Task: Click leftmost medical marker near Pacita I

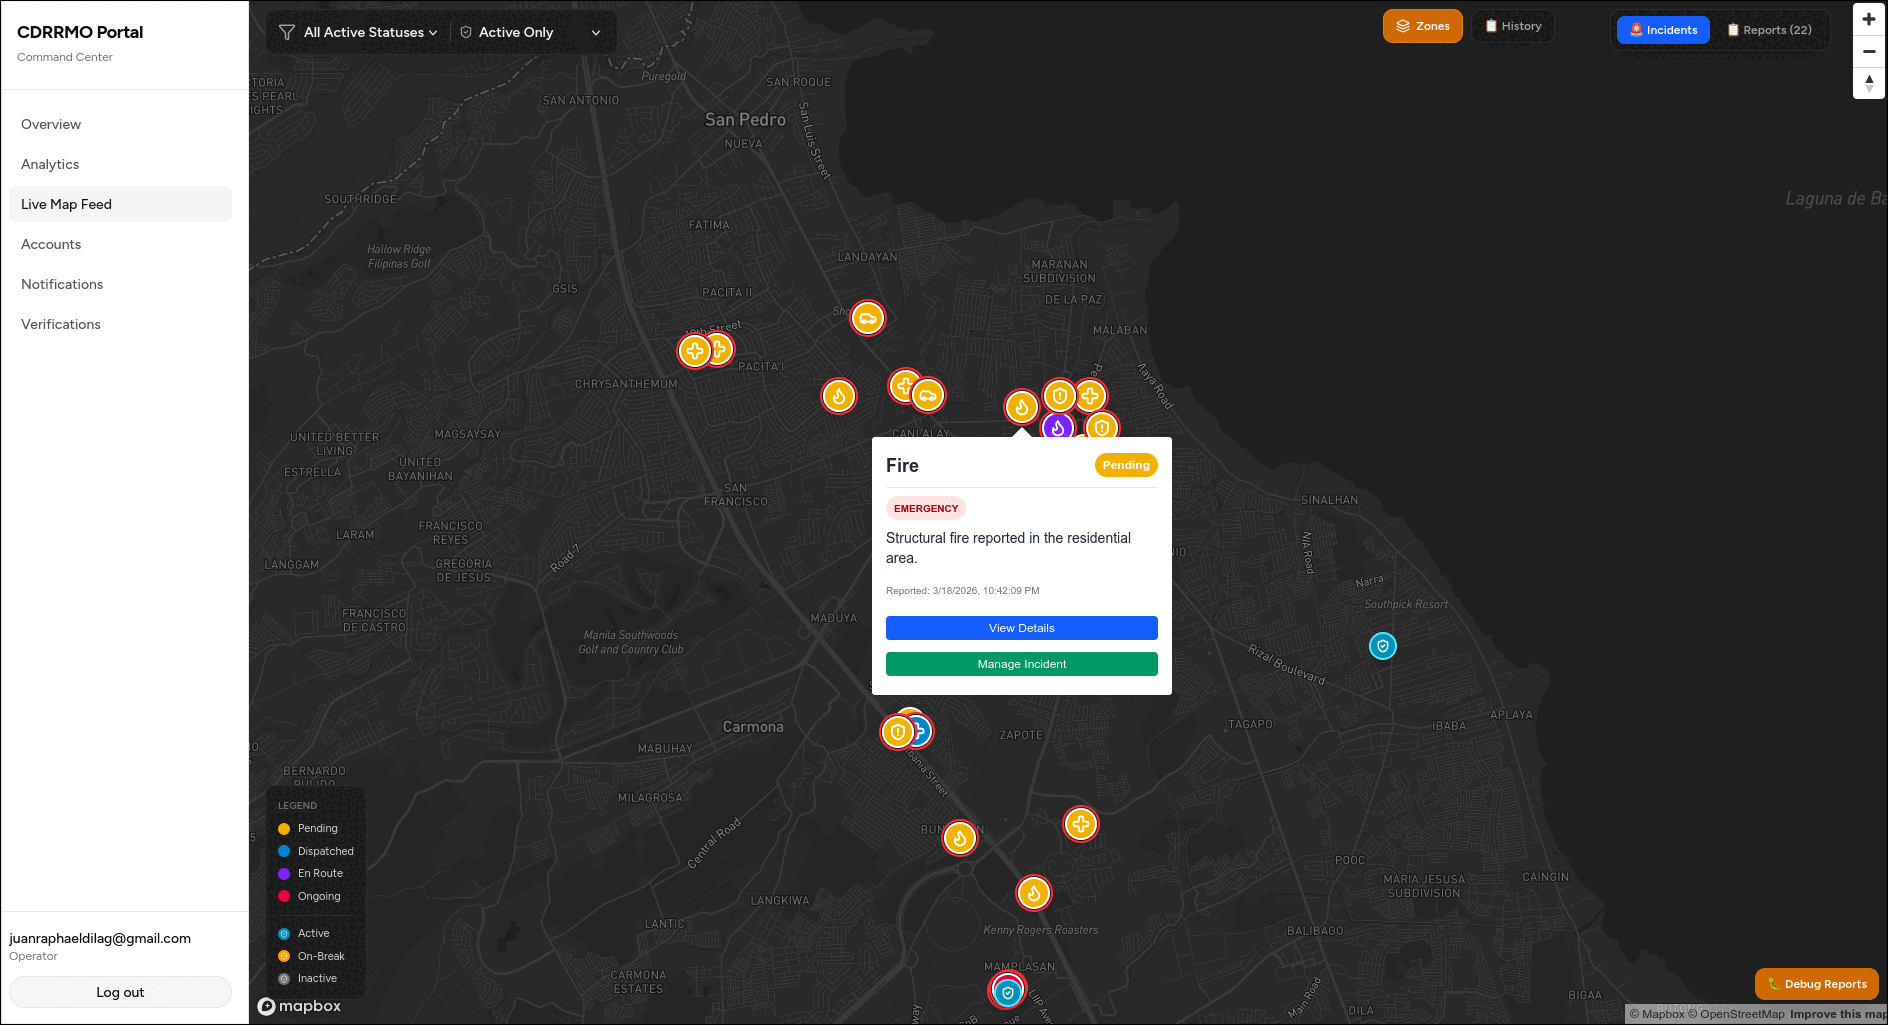Action: pyautogui.click(x=695, y=351)
